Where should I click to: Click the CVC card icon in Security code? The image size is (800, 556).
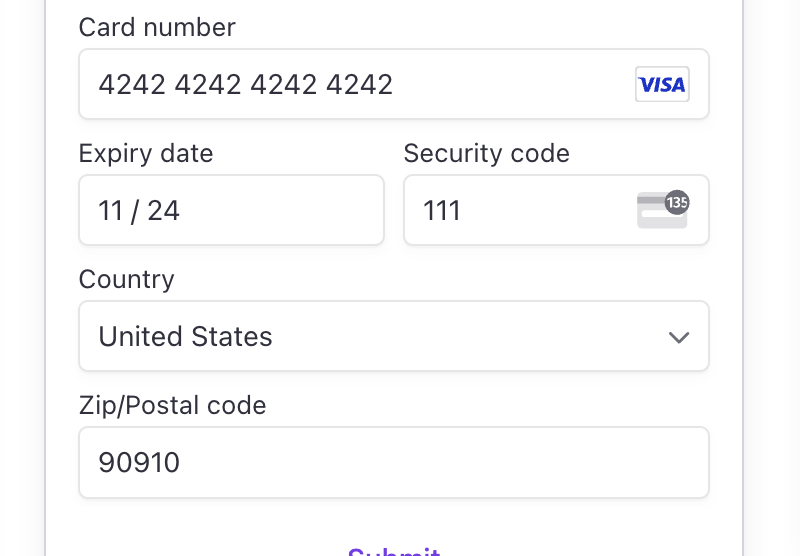(660, 212)
